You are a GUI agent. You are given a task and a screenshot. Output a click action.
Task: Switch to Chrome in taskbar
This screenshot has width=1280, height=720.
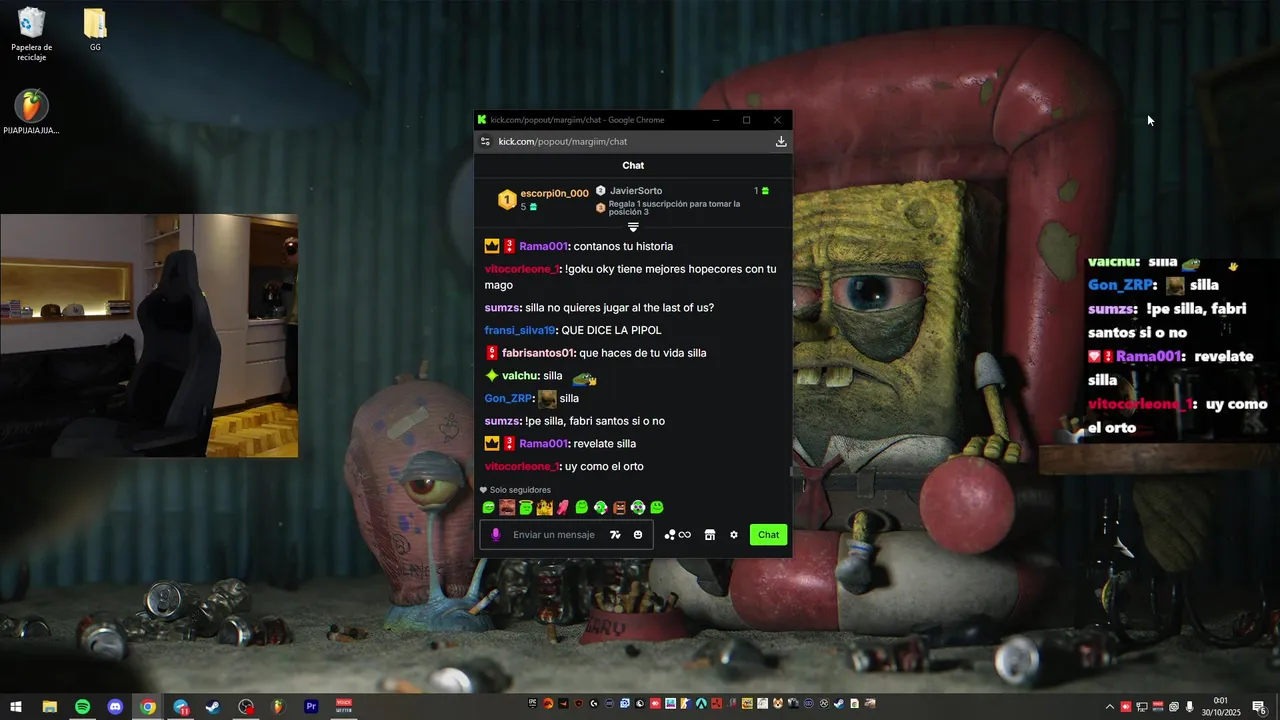[148, 706]
